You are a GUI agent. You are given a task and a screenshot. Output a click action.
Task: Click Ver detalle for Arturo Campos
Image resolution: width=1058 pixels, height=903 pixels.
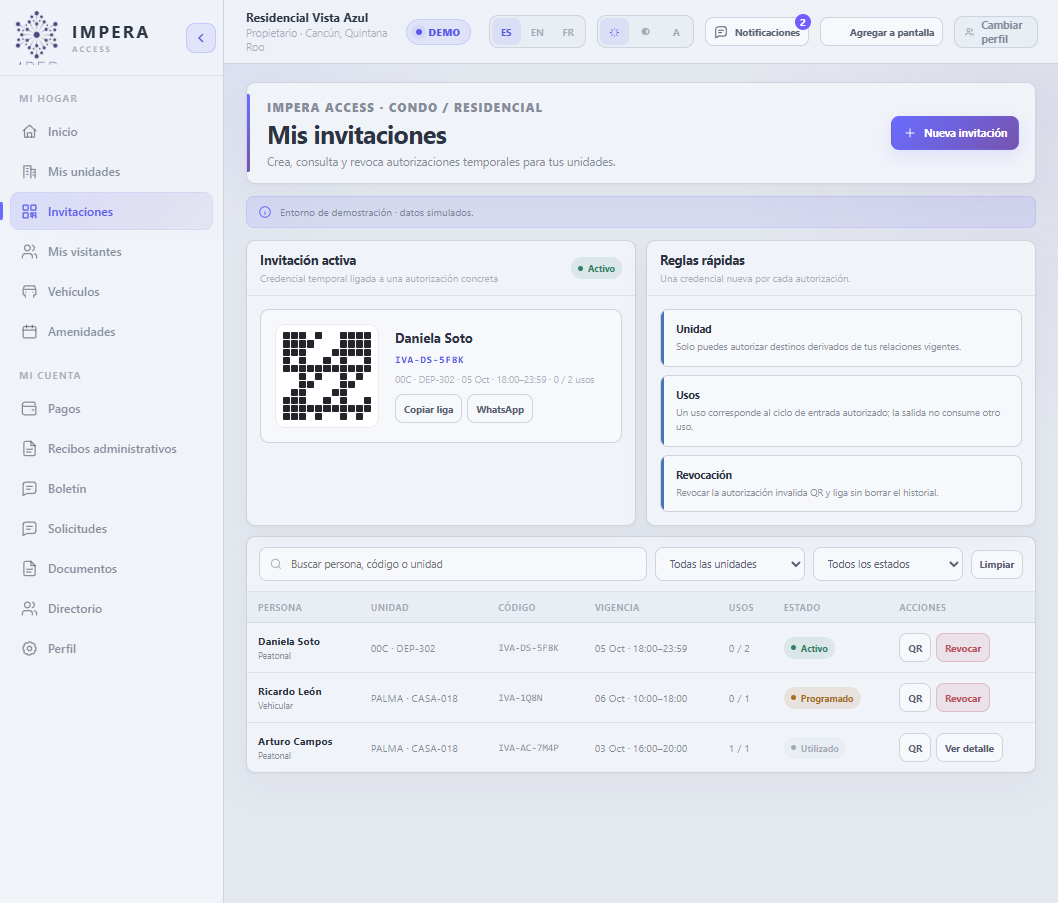(x=969, y=748)
